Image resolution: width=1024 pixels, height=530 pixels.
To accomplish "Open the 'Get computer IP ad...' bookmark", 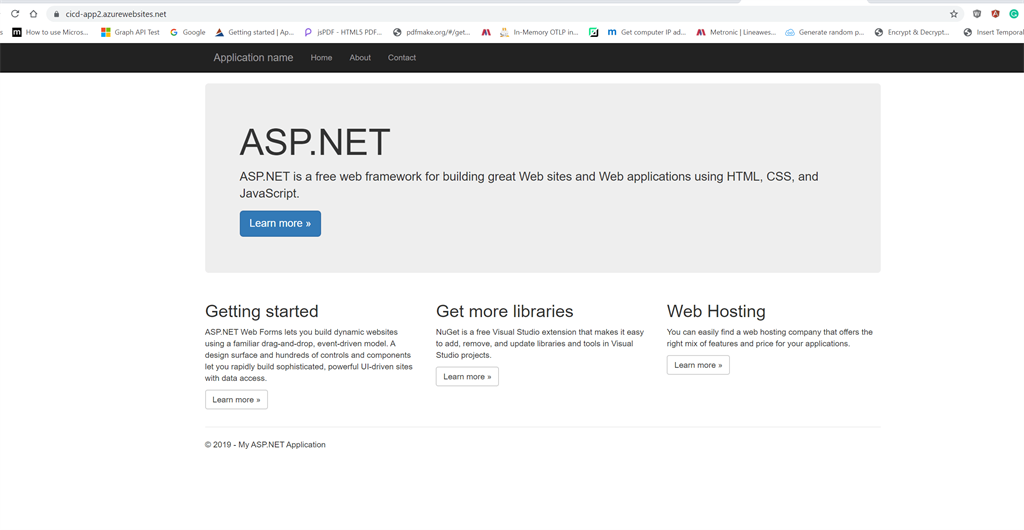I will coord(647,32).
